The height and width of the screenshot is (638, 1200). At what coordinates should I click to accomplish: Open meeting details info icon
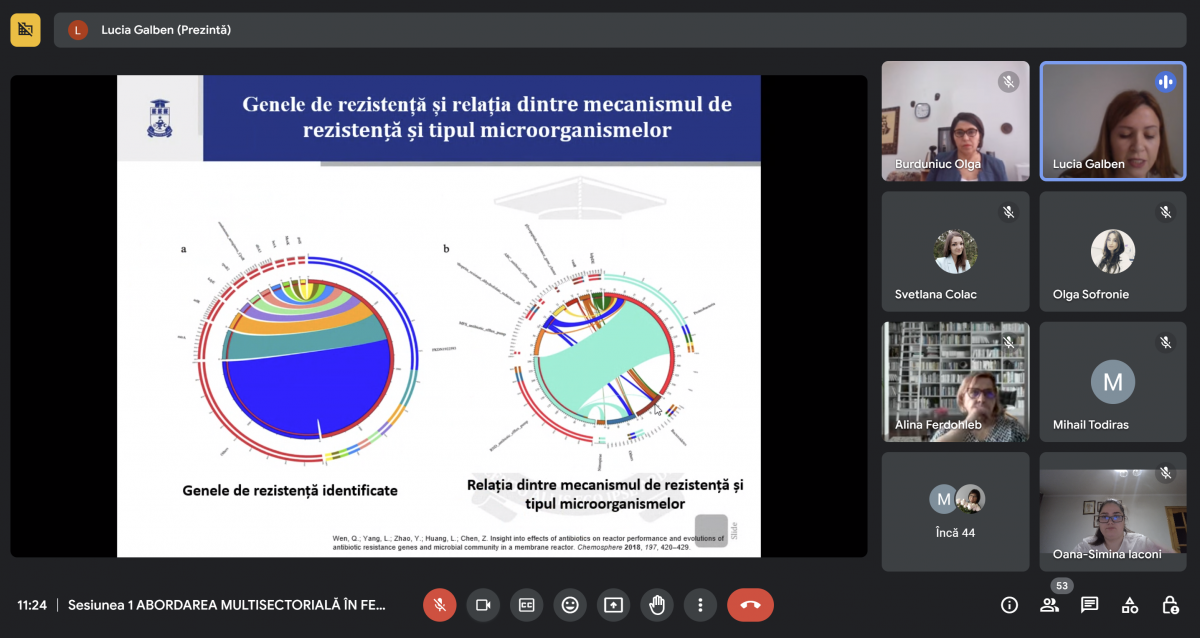pos(1009,605)
